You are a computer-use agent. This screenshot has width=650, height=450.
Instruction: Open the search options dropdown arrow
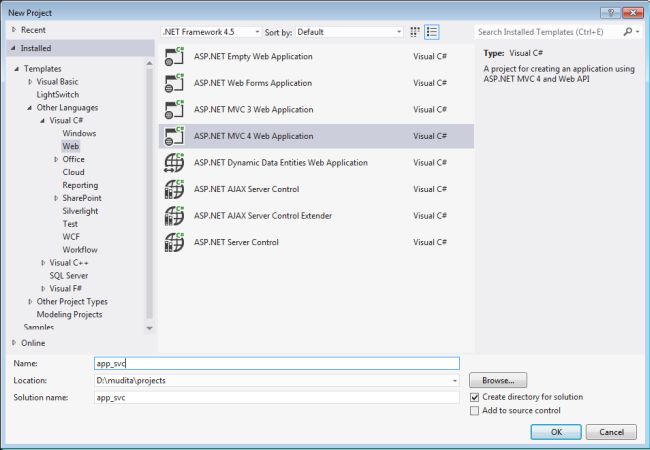coord(638,31)
